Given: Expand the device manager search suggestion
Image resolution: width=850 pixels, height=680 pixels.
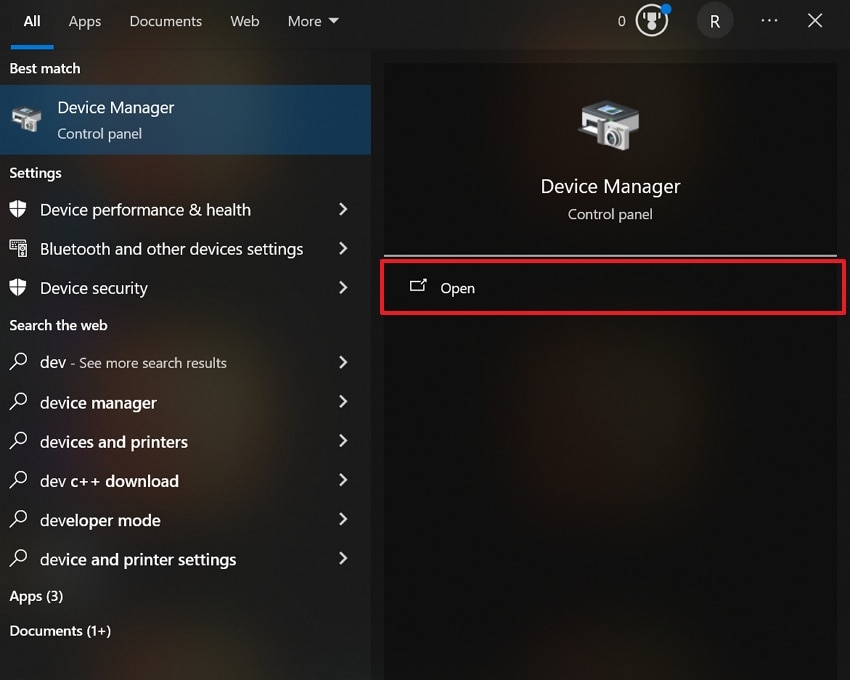Looking at the screenshot, I should point(343,403).
